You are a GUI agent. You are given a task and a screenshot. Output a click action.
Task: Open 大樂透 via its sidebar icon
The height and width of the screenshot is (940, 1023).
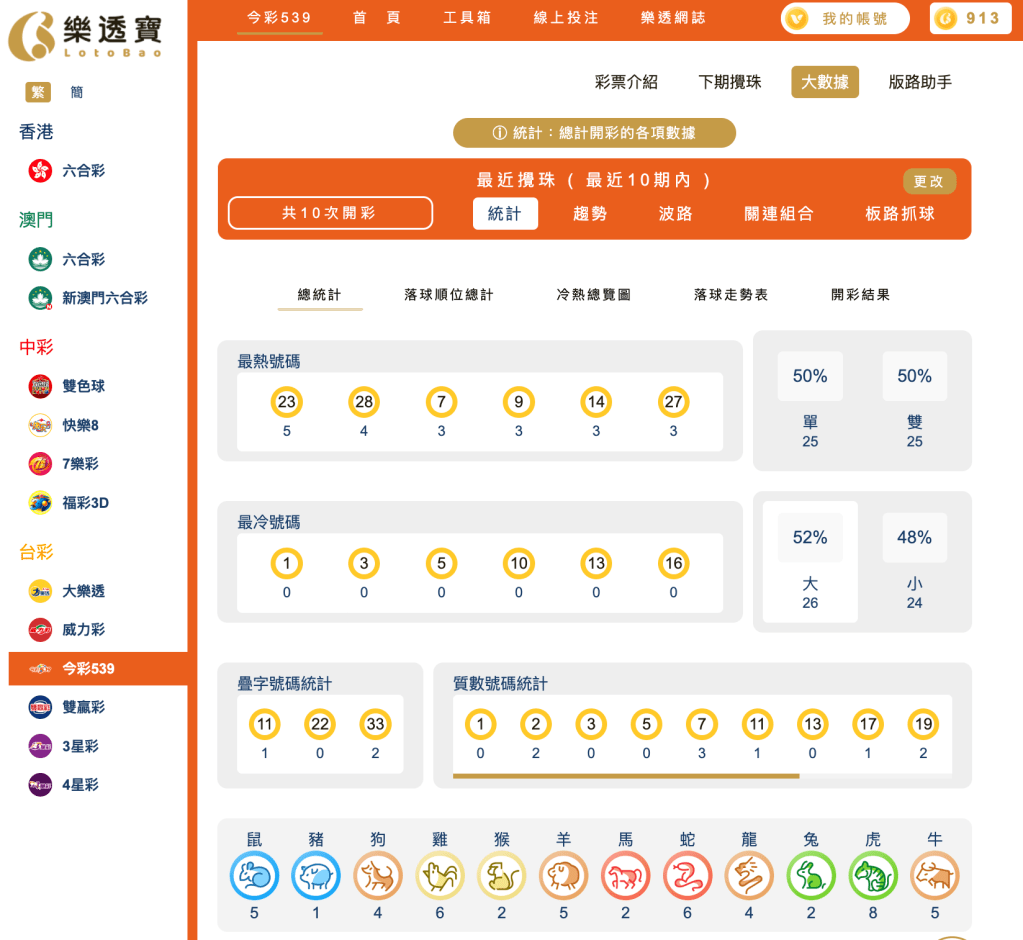pos(38,591)
